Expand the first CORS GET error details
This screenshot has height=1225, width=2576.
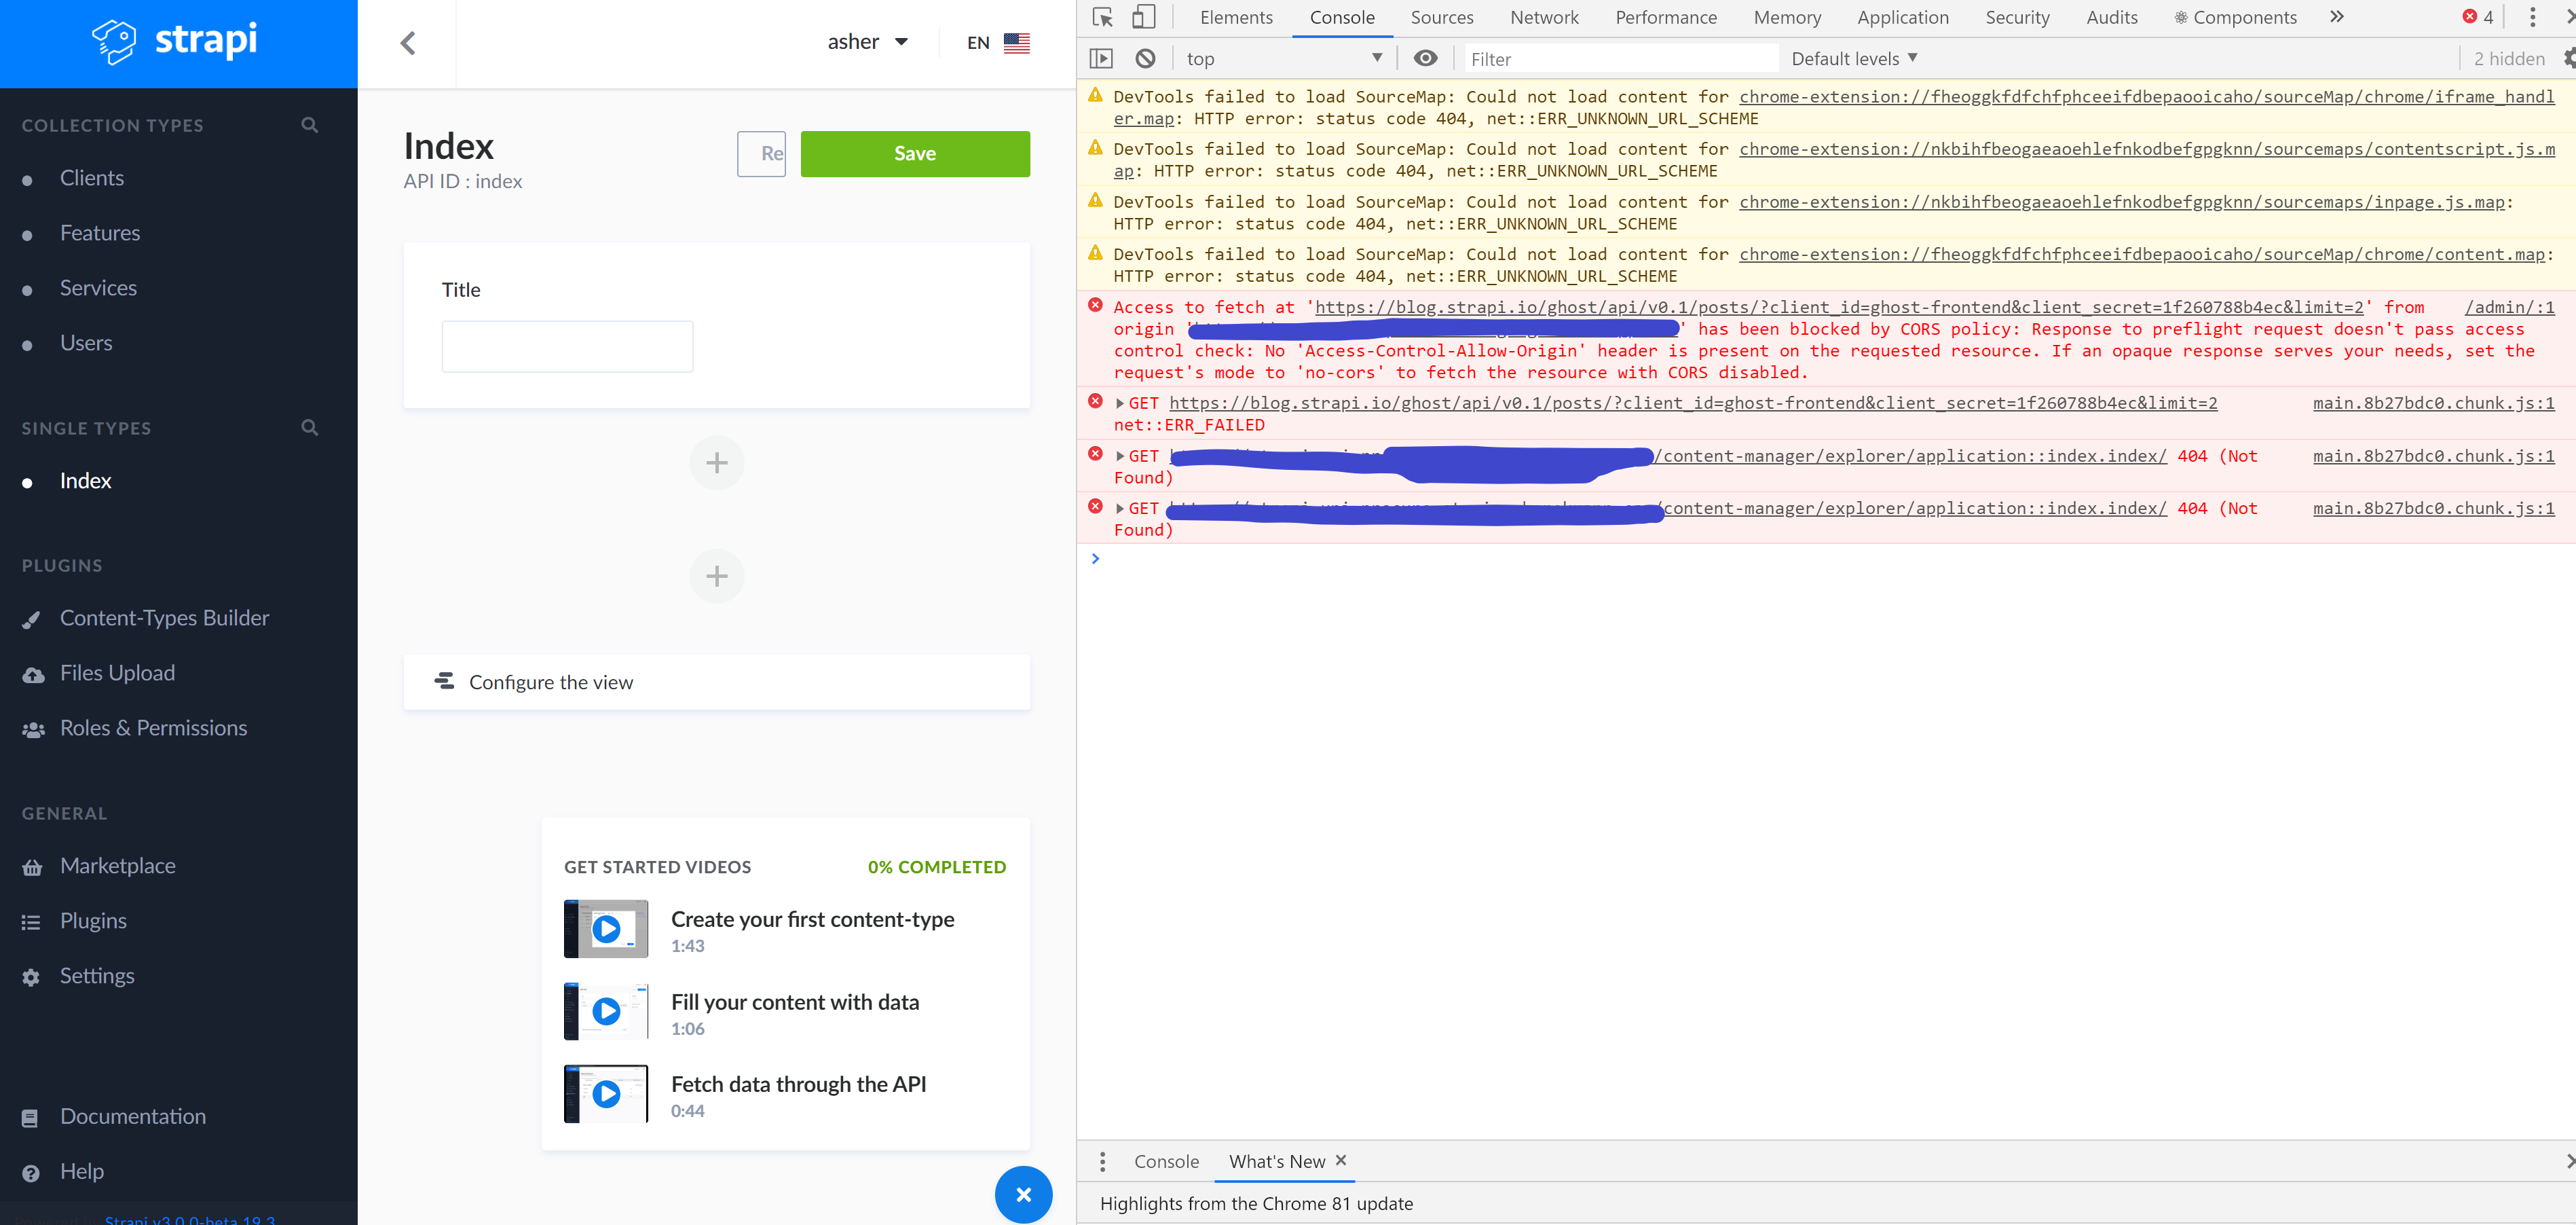pyautogui.click(x=1119, y=403)
